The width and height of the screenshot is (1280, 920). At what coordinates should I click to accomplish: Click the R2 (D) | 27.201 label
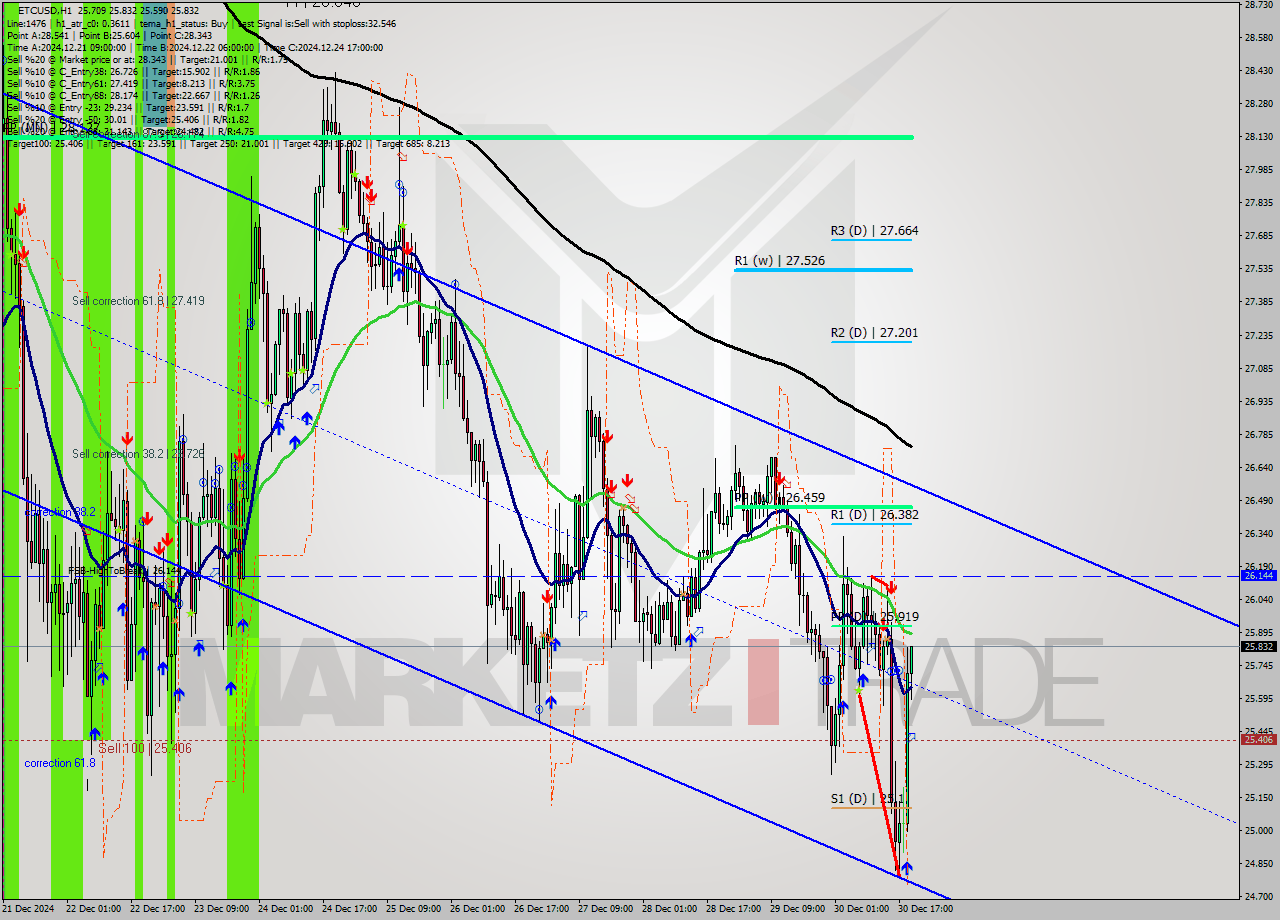pyautogui.click(x=874, y=333)
